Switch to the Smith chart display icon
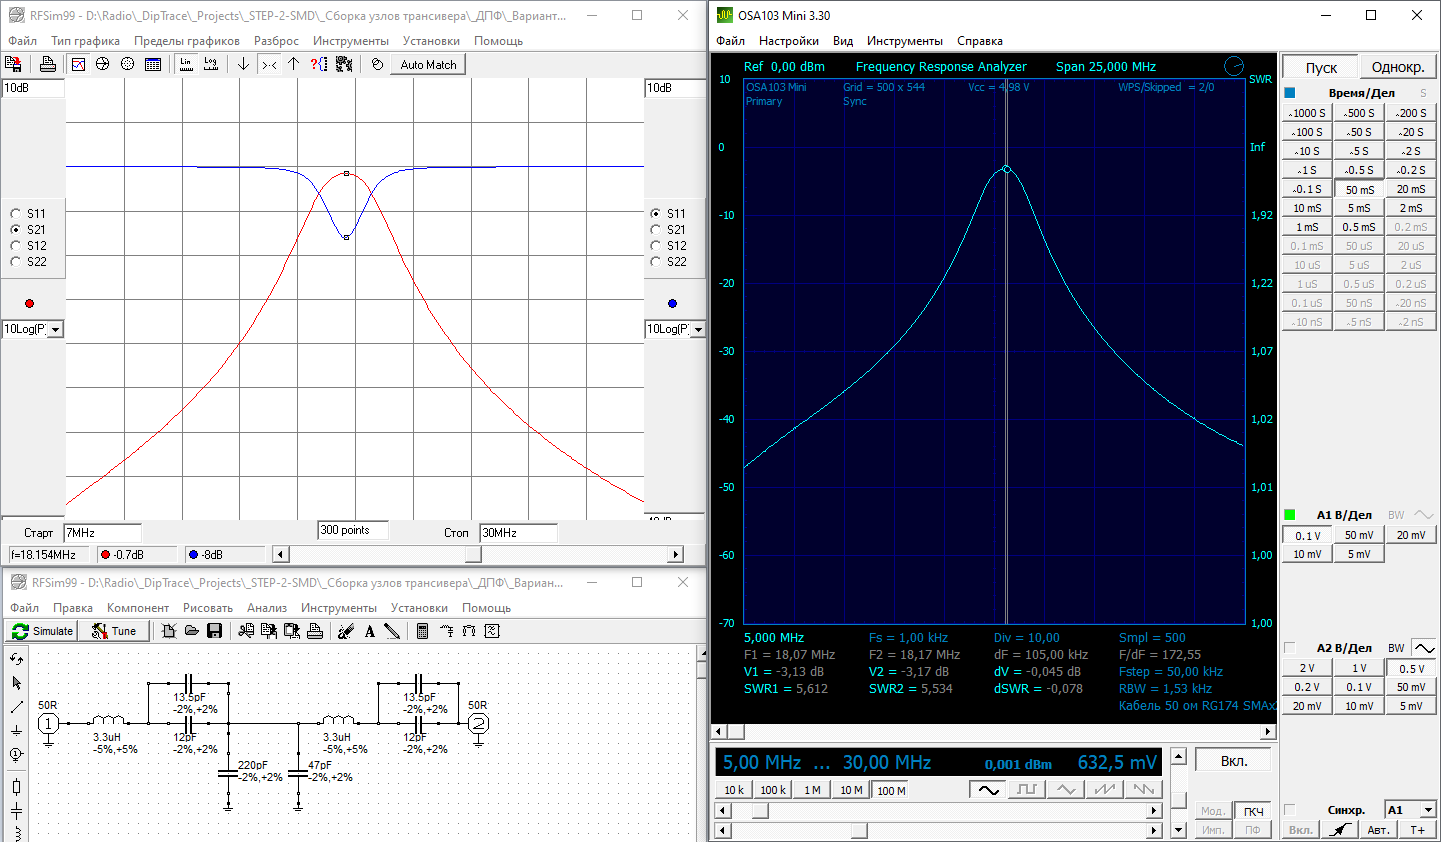Viewport: 1441px width, 842px height. point(103,64)
